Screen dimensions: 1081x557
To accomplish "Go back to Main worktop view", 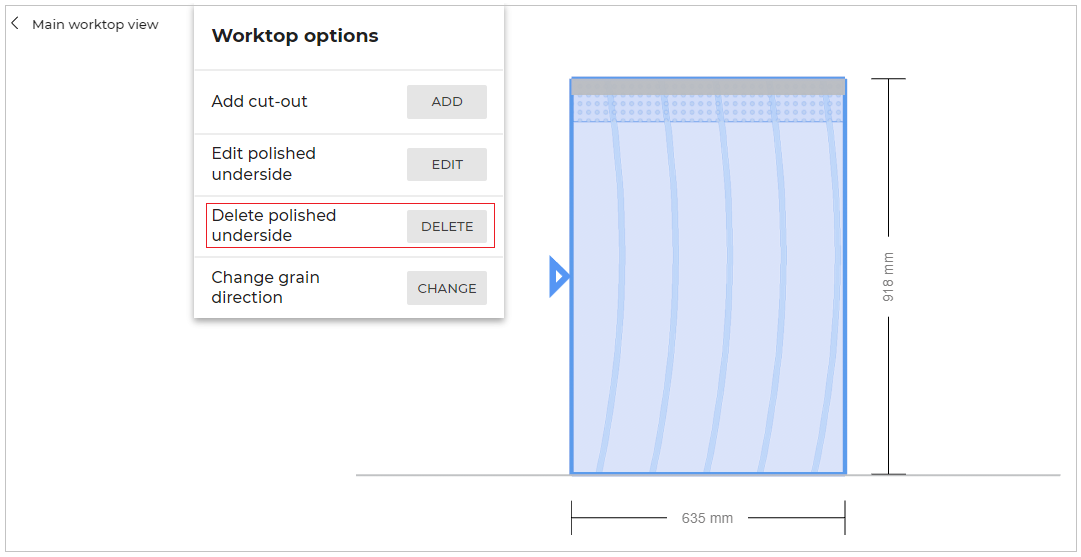I will click(x=95, y=24).
